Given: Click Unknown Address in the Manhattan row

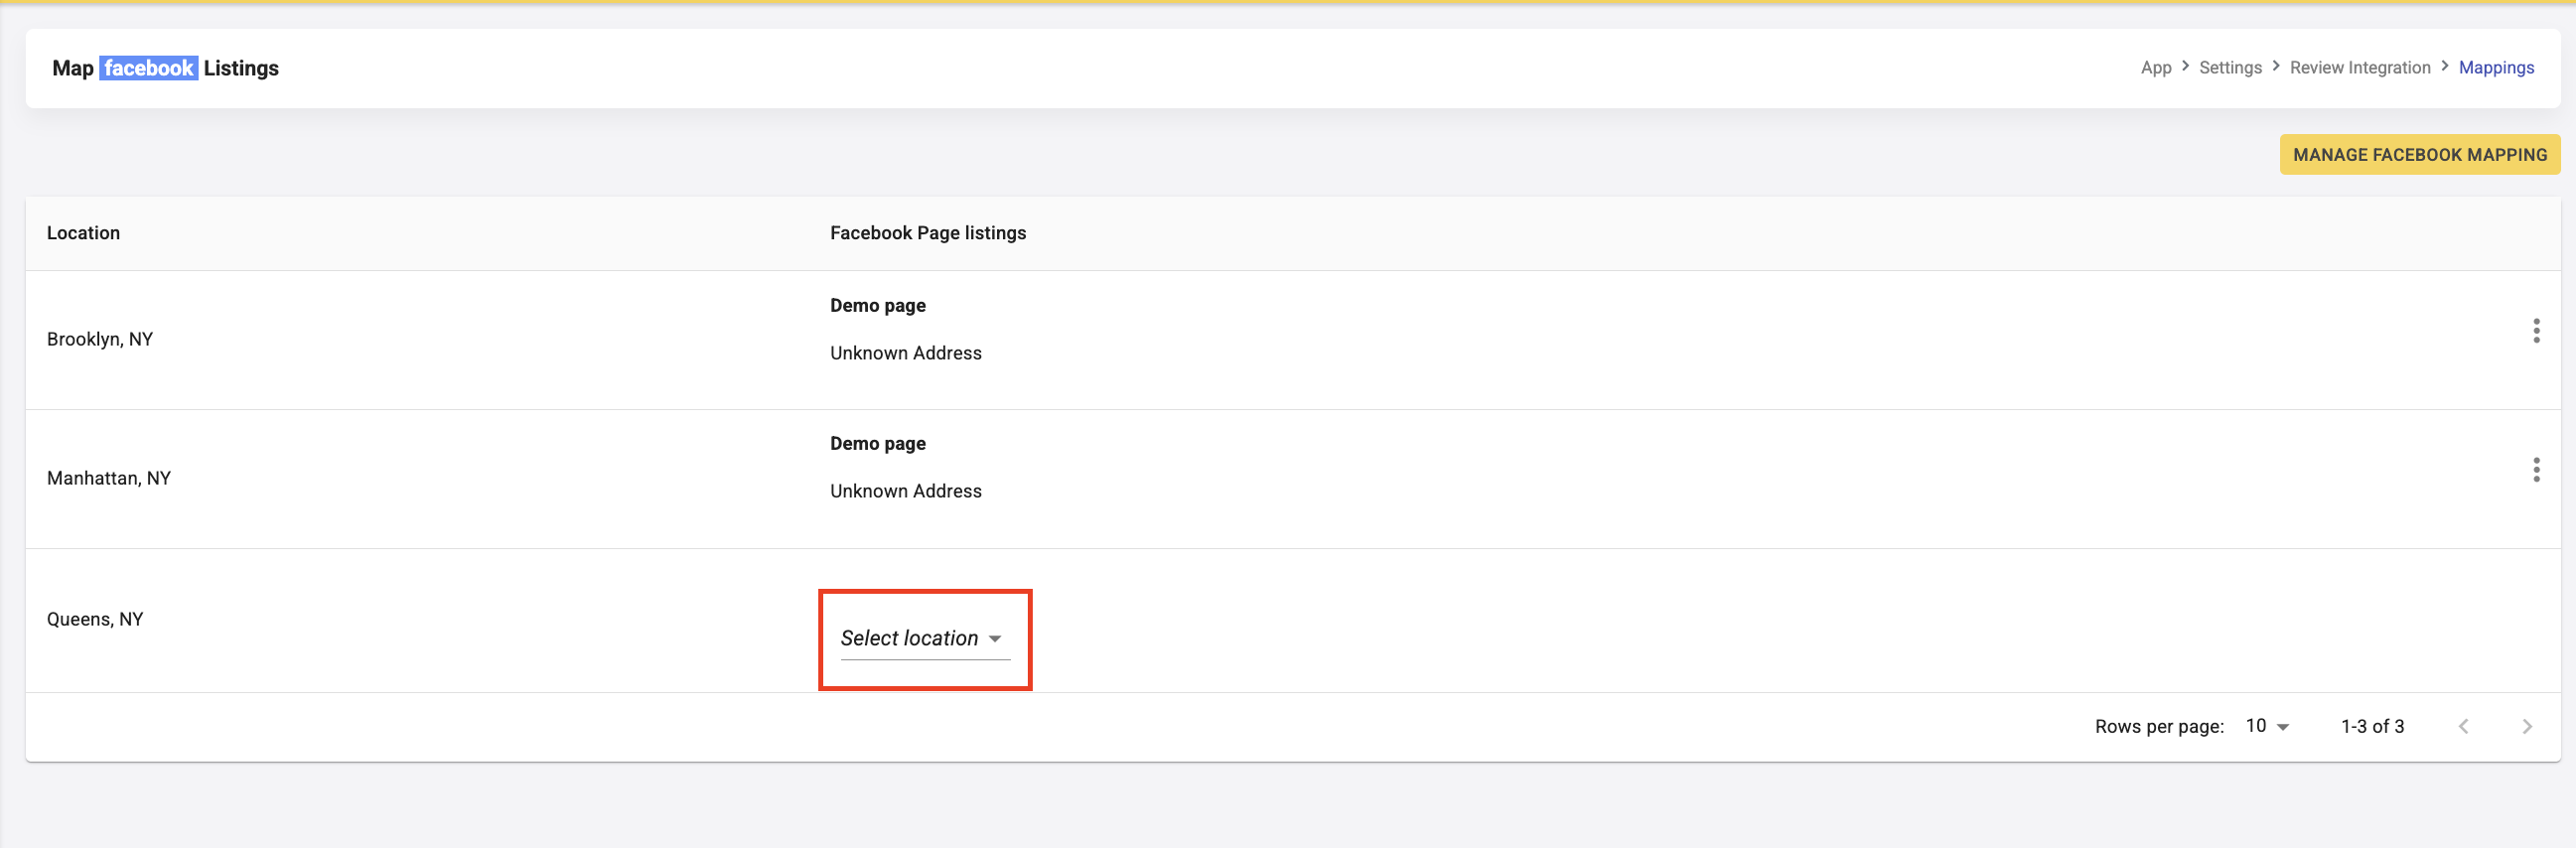Looking at the screenshot, I should [906, 492].
